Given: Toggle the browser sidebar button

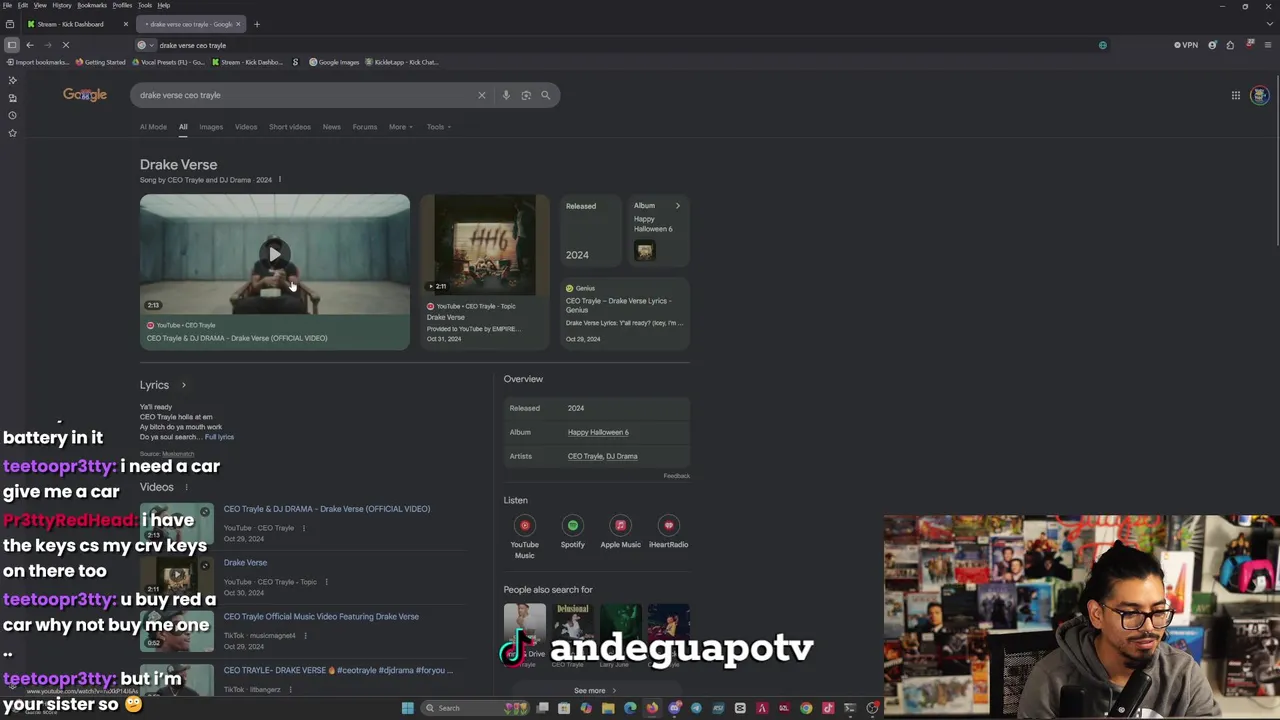Looking at the screenshot, I should (11, 45).
